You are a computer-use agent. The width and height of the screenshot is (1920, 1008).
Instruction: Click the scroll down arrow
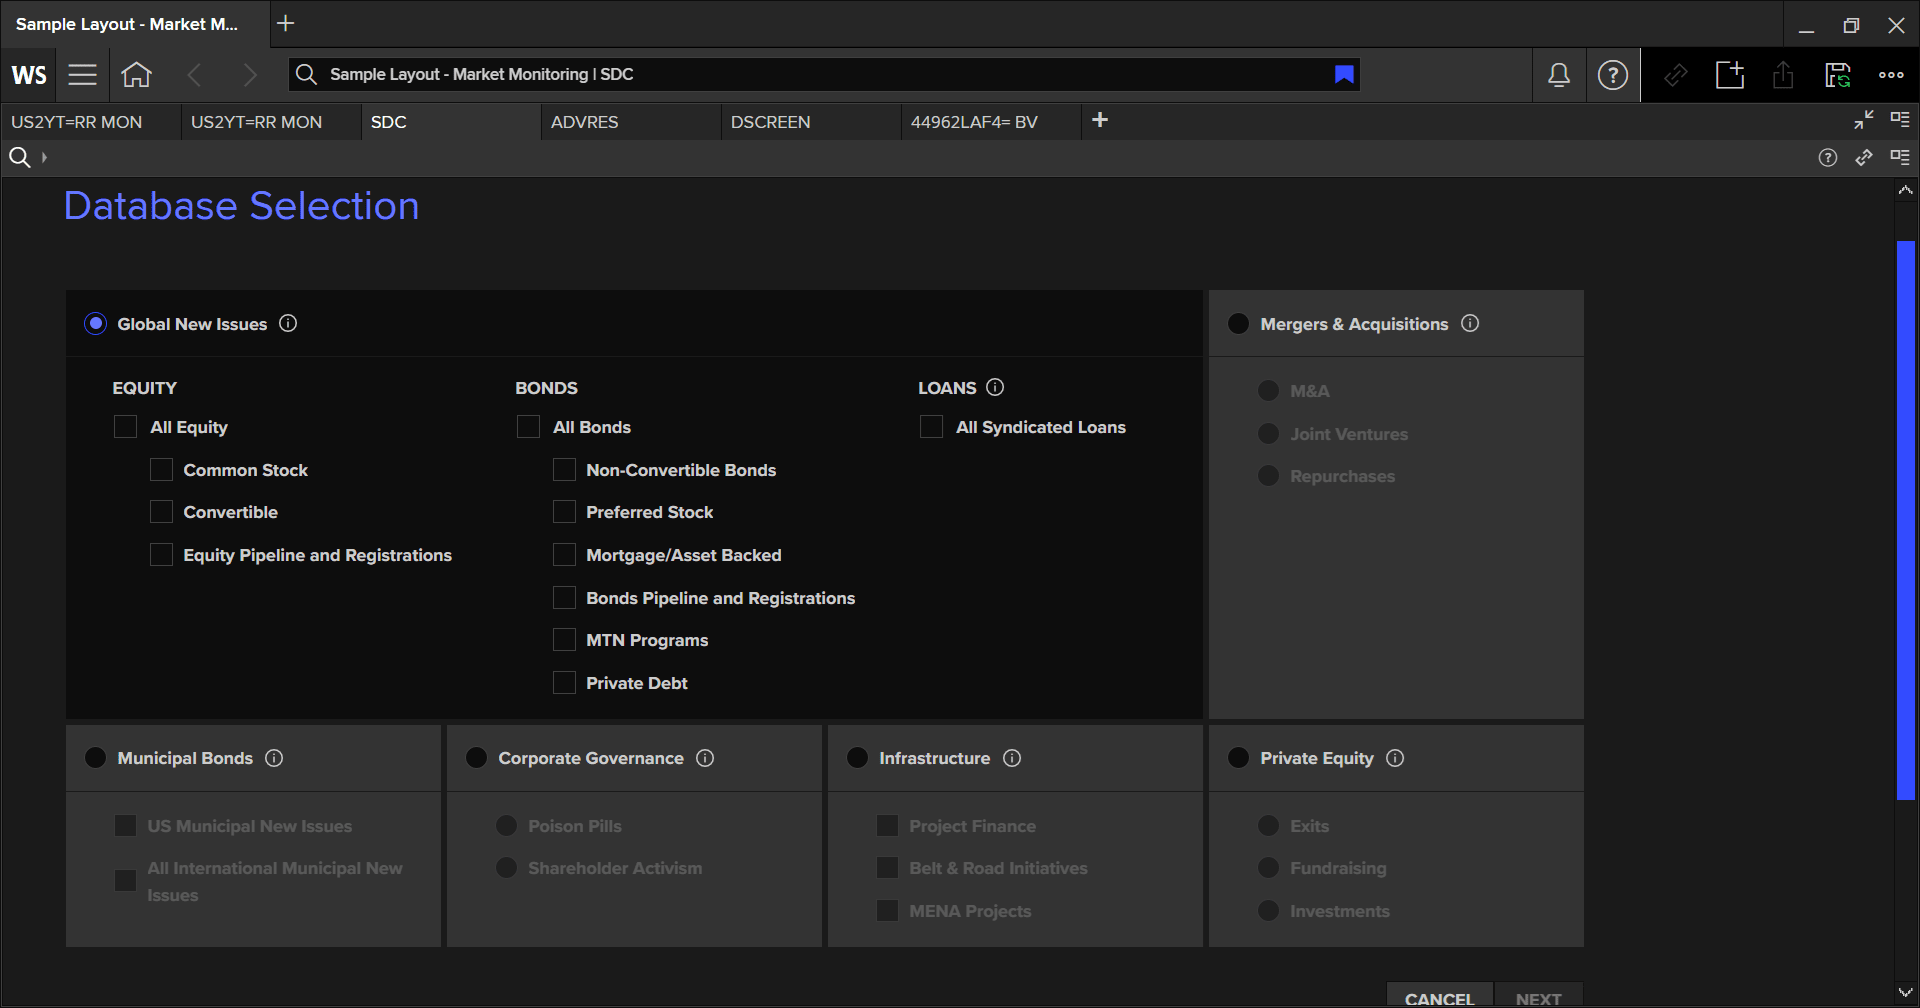pos(1905,993)
